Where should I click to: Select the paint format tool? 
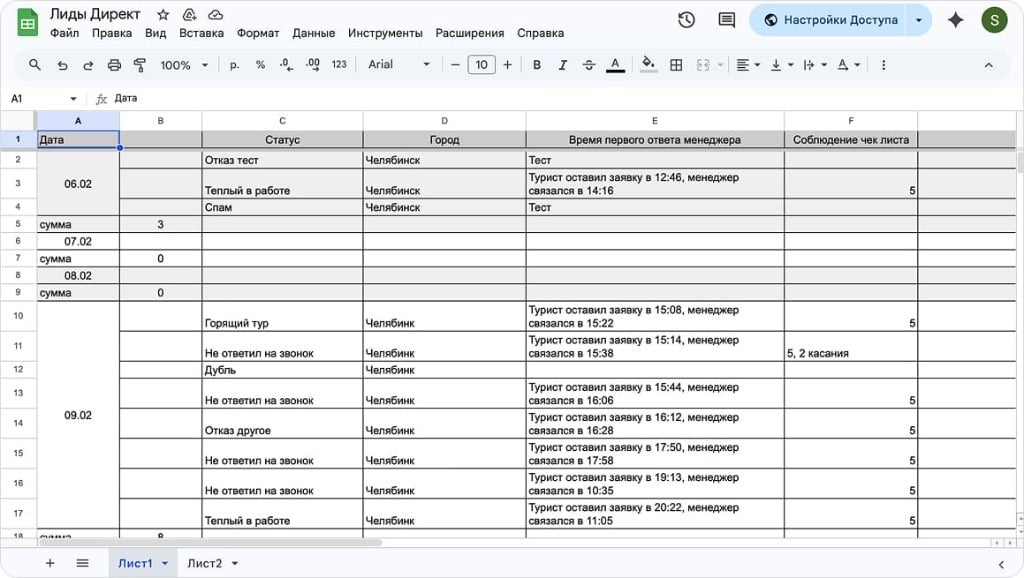point(140,65)
